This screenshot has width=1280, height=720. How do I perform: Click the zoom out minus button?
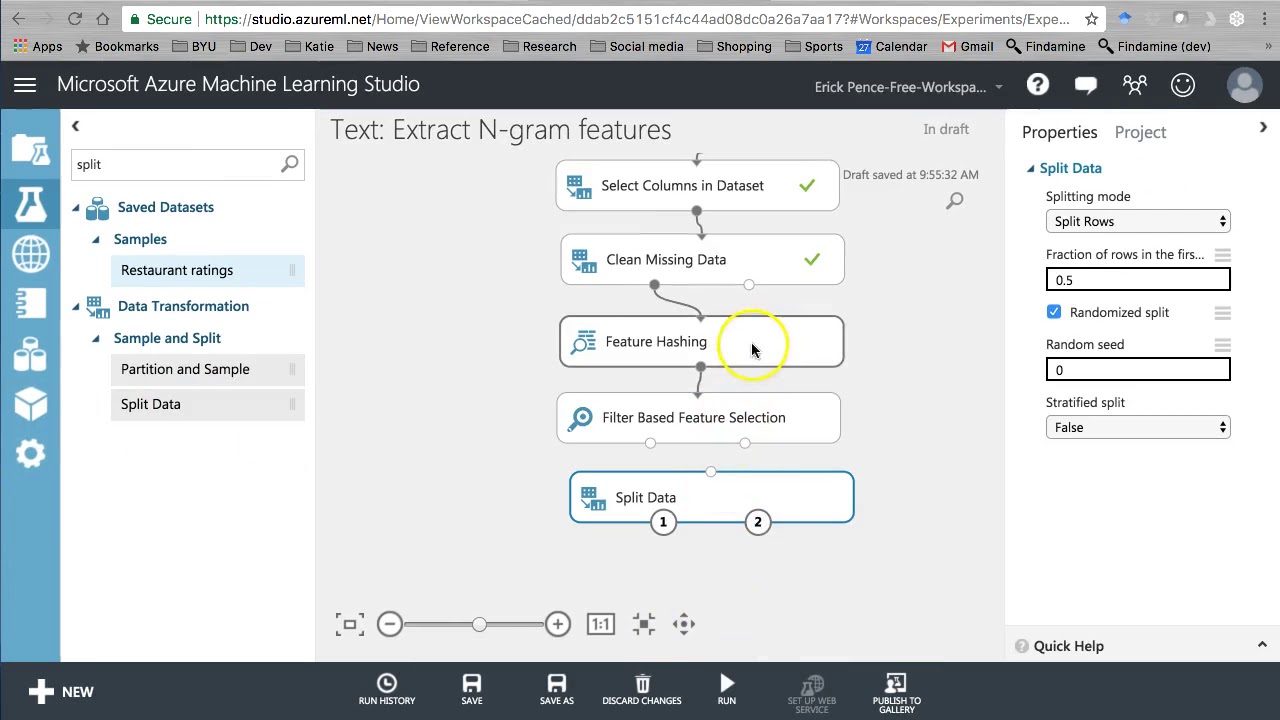(x=390, y=624)
